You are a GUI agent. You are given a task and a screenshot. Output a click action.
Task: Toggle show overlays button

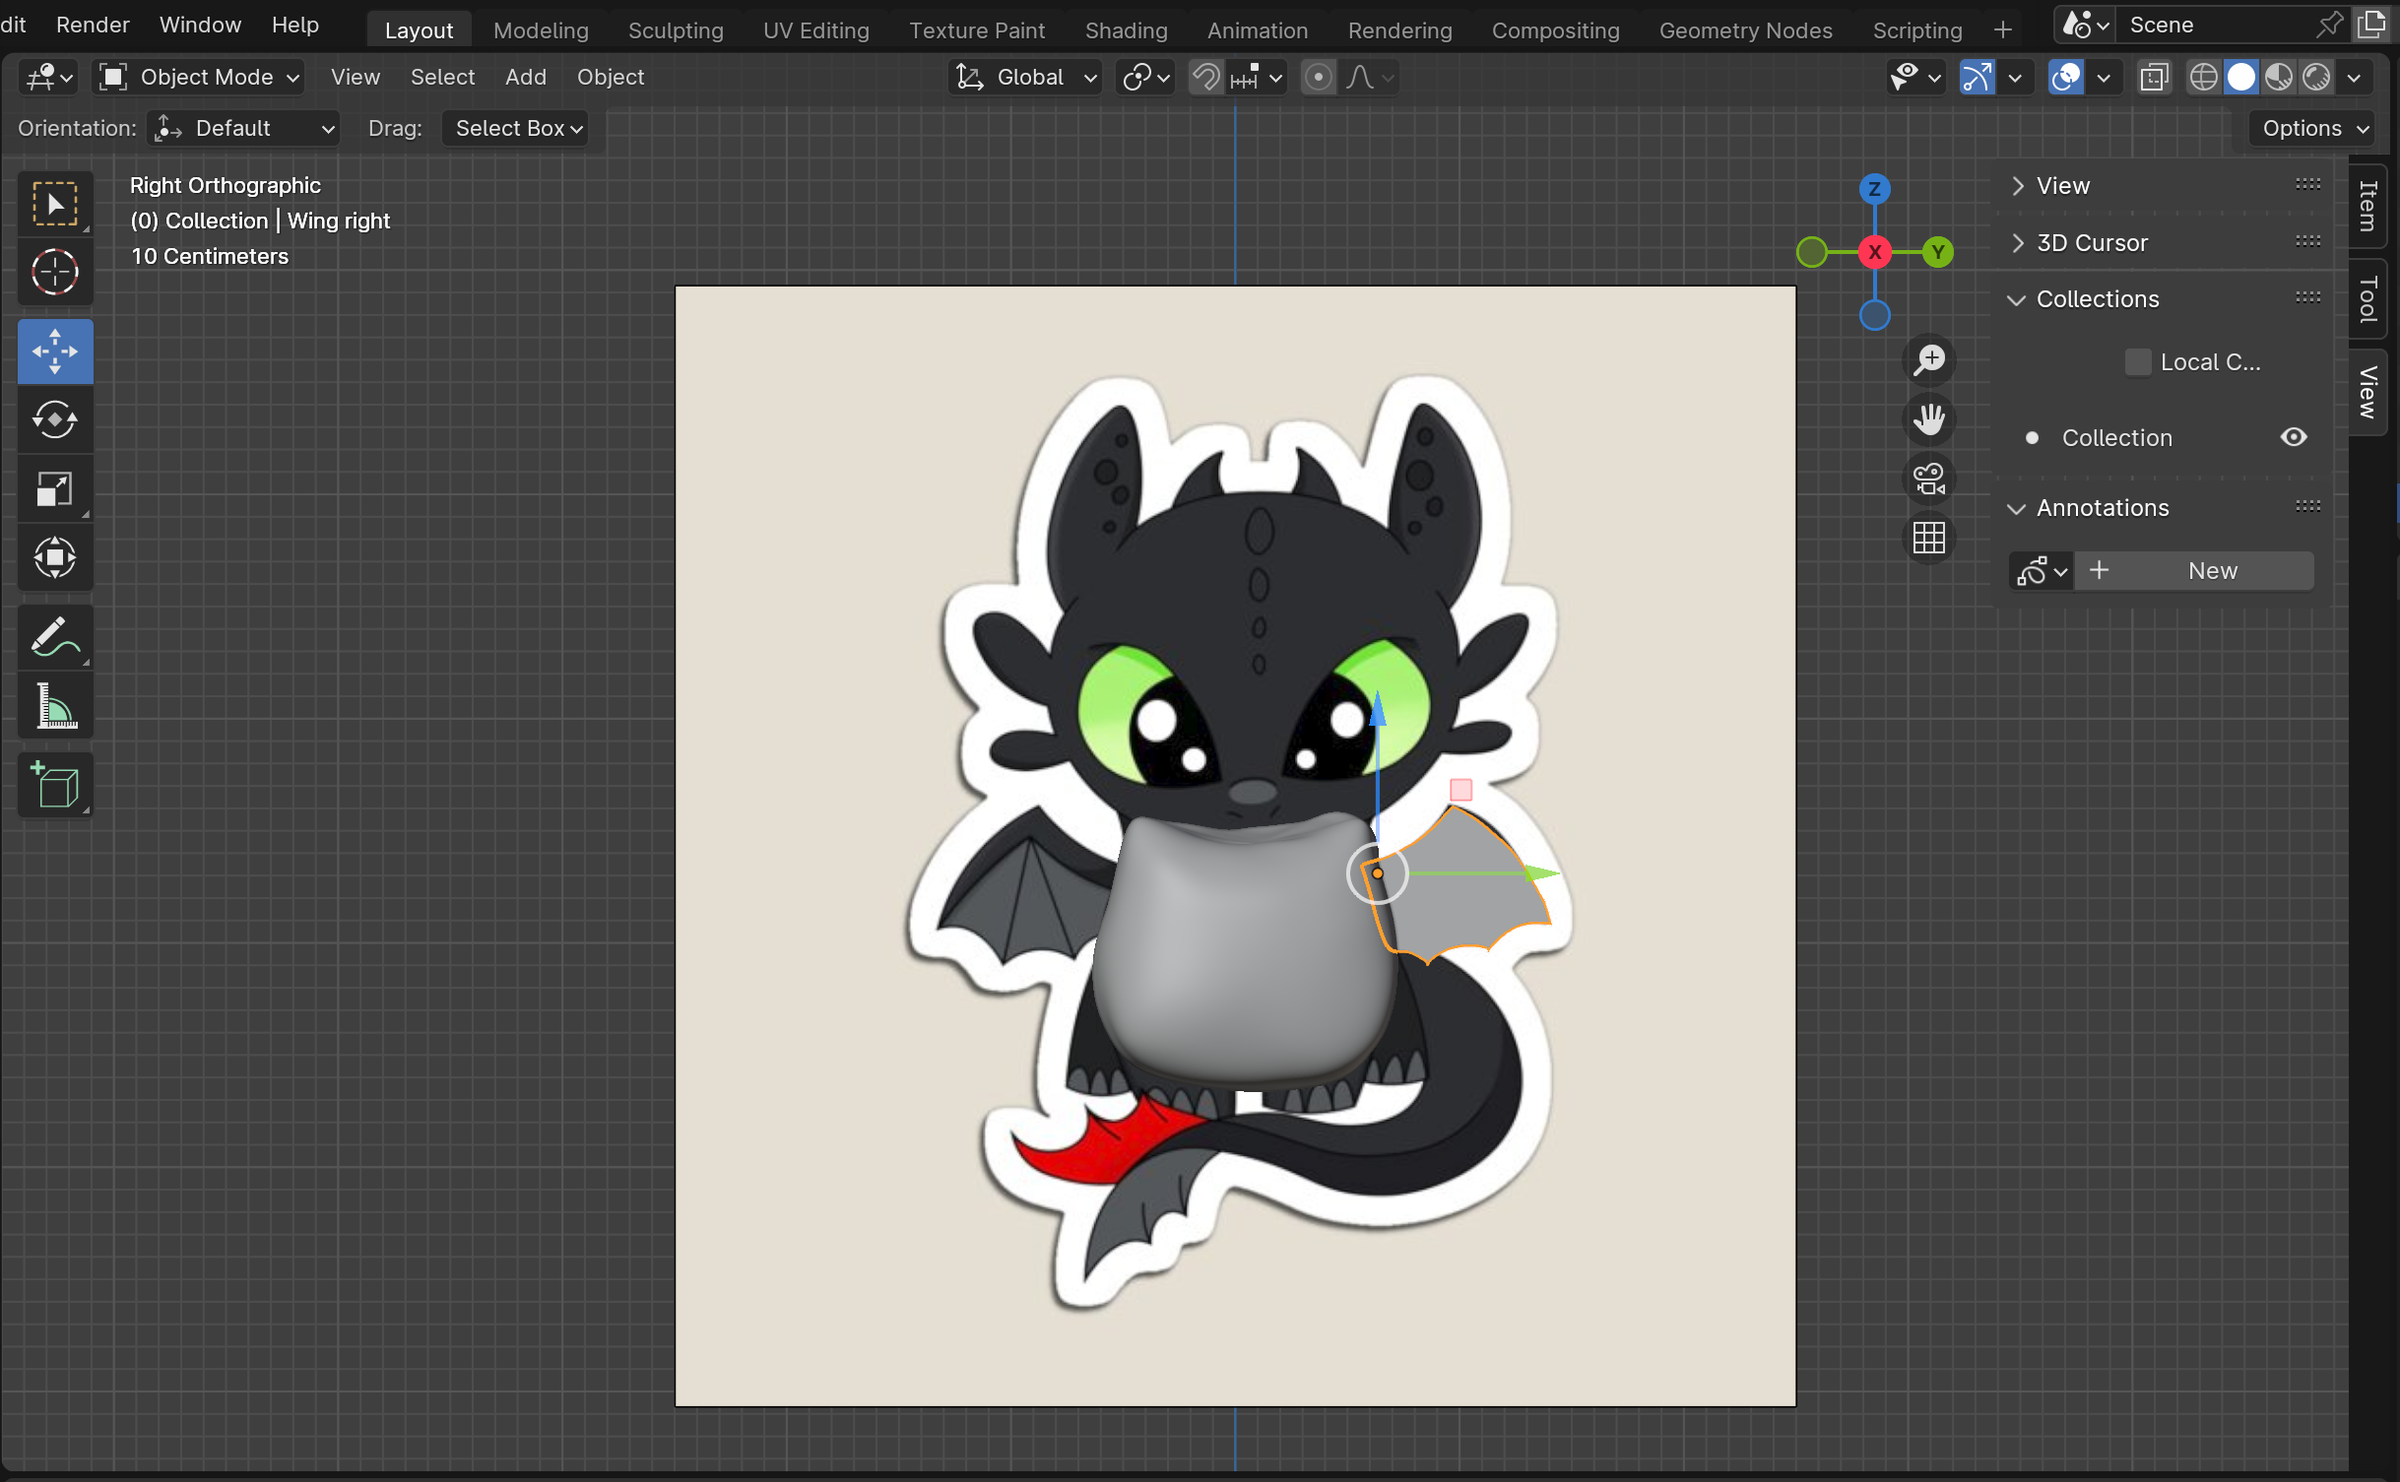click(2066, 77)
